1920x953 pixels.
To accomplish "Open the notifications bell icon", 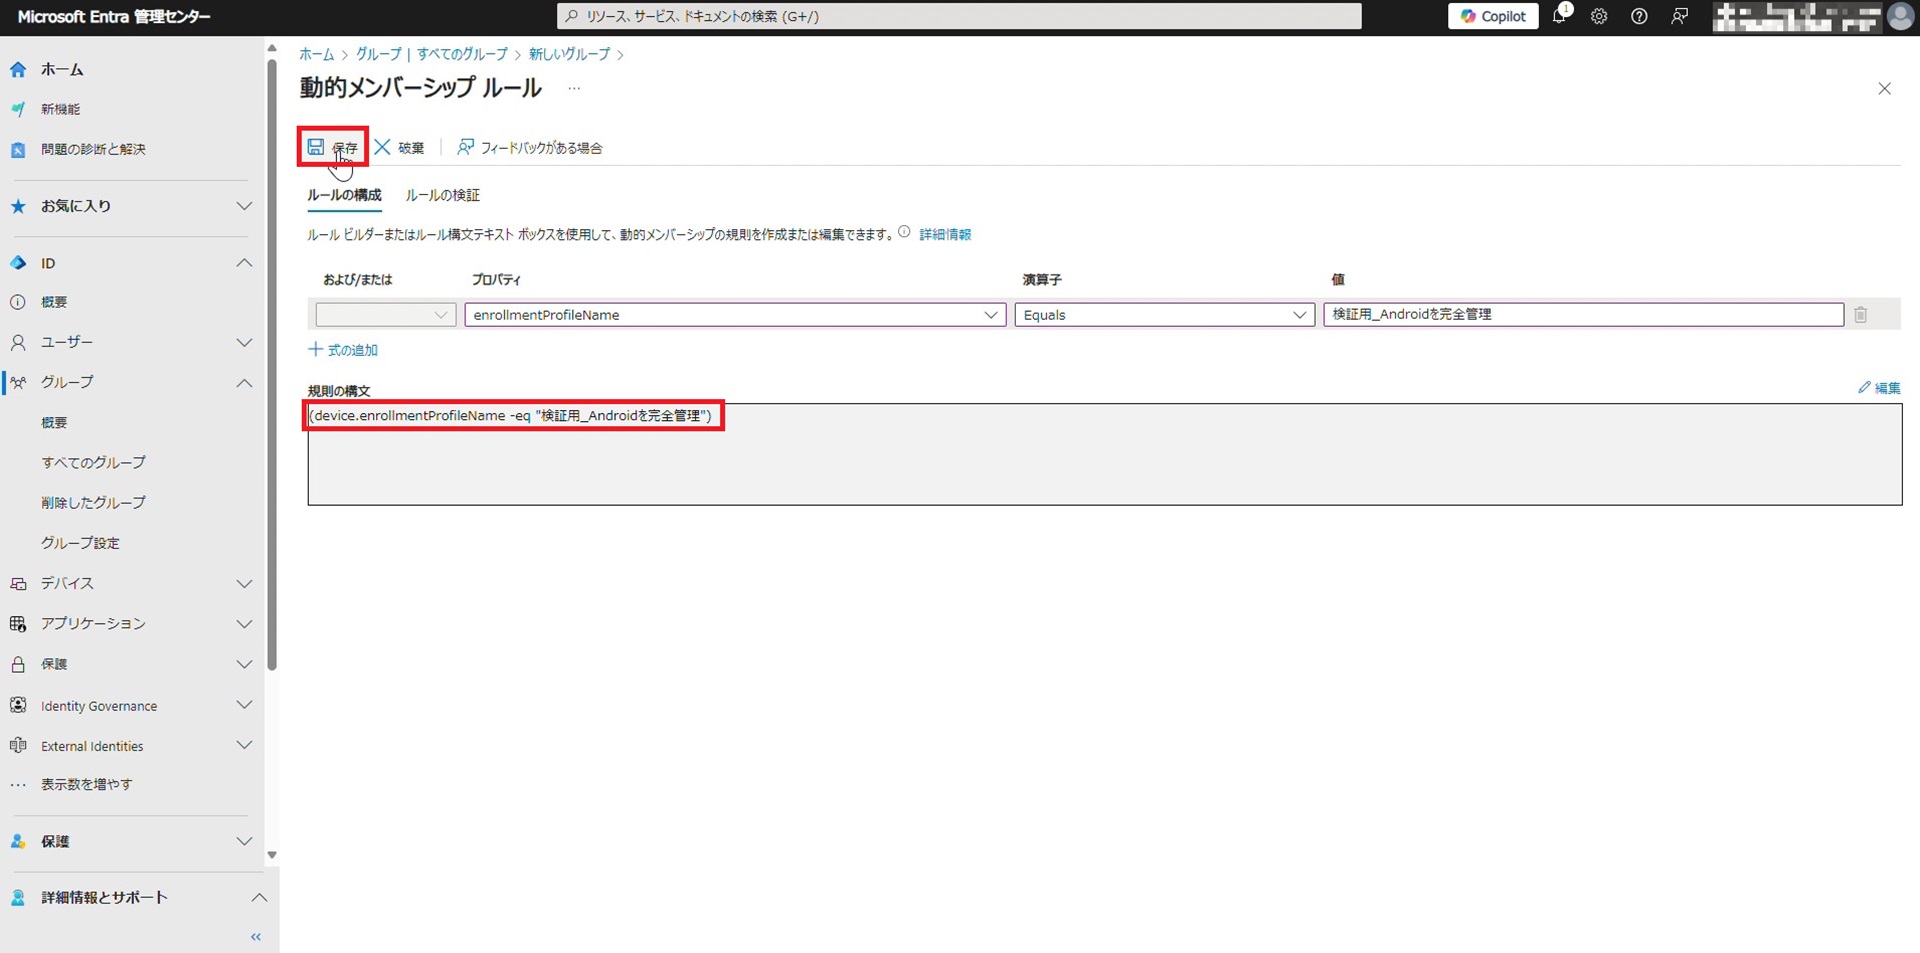I will pyautogui.click(x=1559, y=16).
